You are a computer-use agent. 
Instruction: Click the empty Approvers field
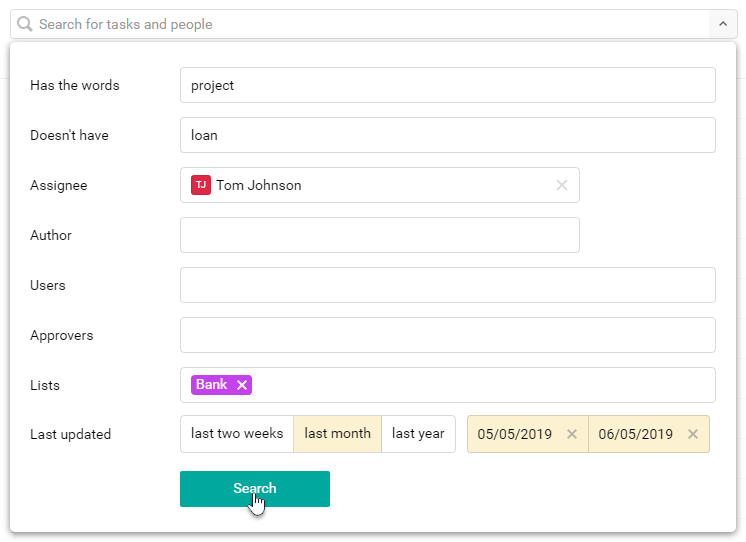point(448,335)
